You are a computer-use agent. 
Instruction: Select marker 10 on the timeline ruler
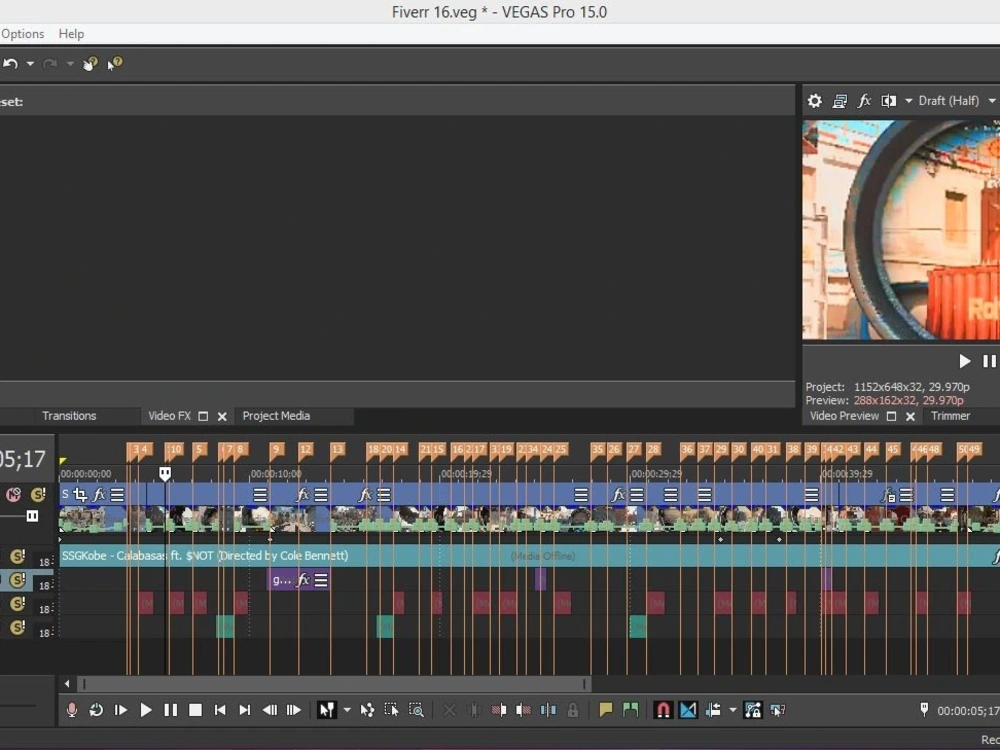(172, 450)
